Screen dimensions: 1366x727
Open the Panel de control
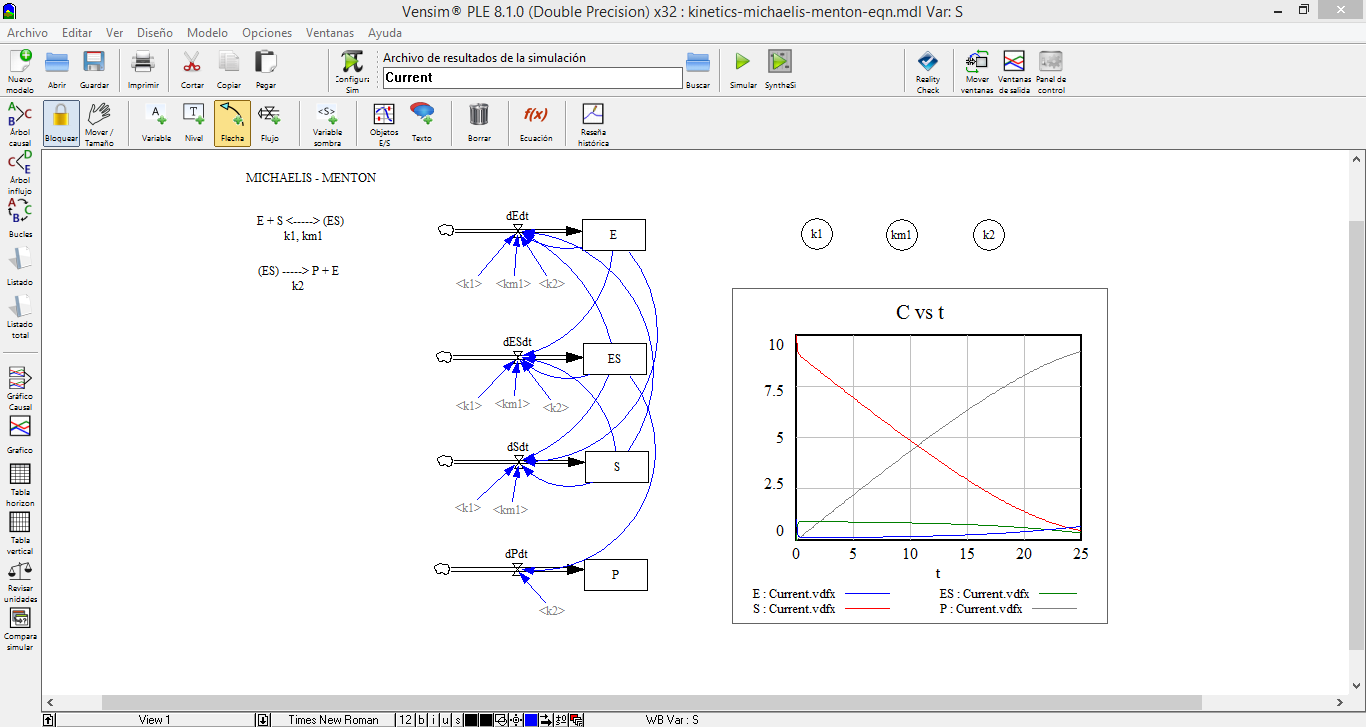tap(1051, 71)
